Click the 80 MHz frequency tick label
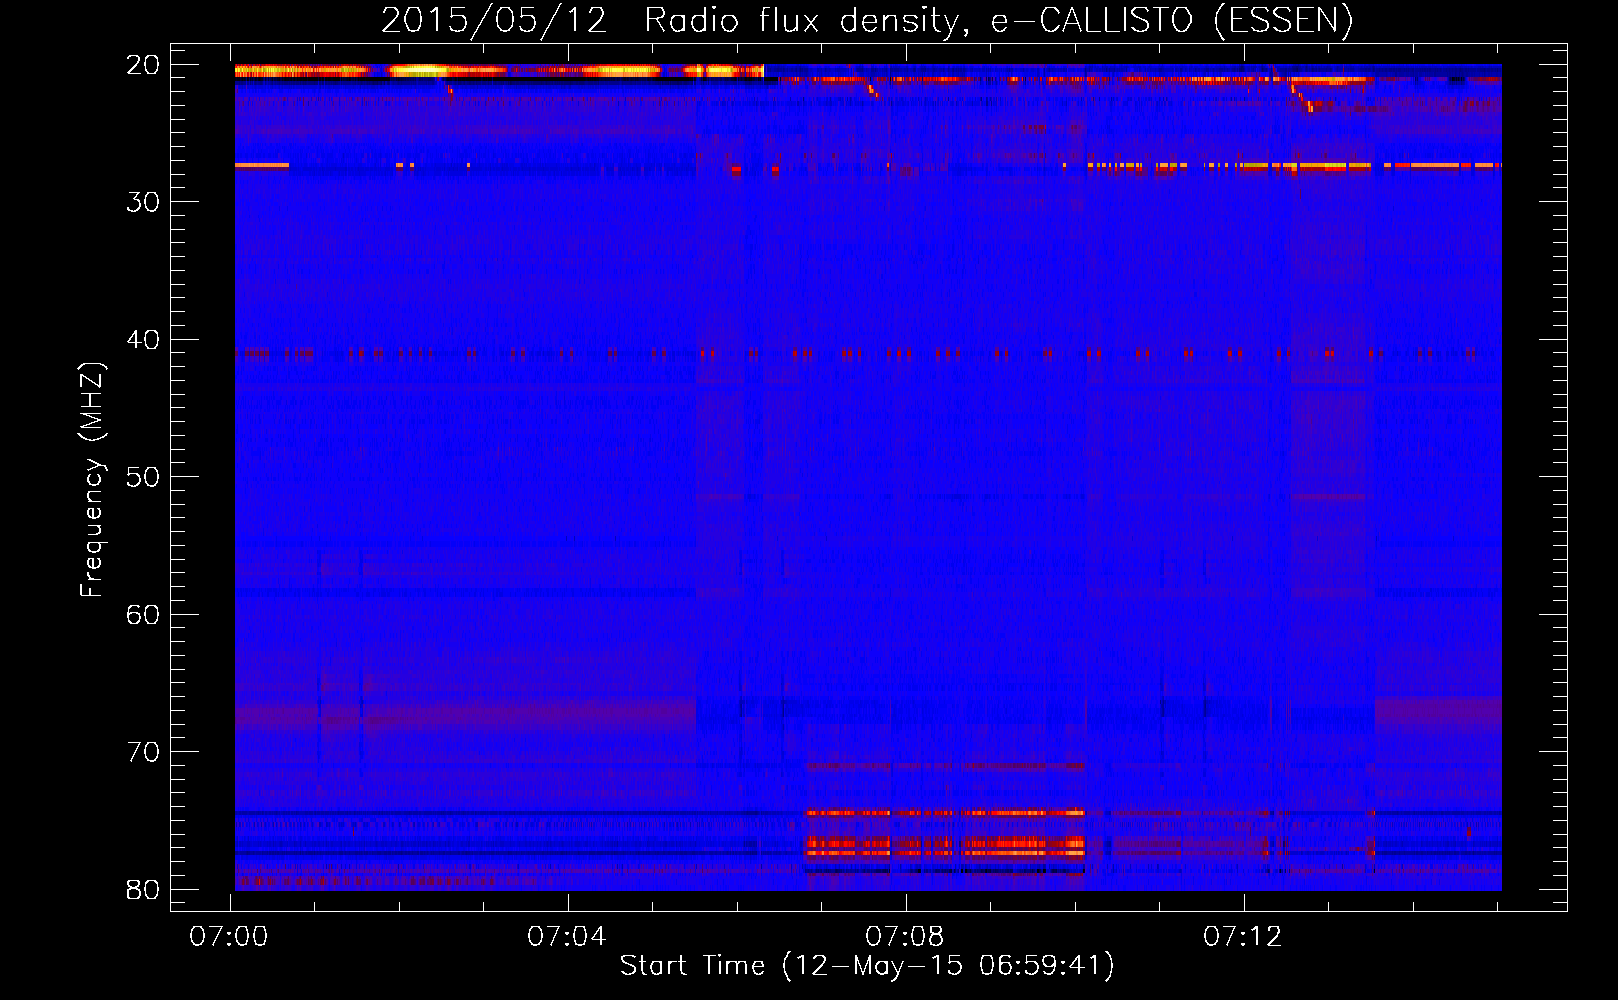The width and height of the screenshot is (1618, 1000). (x=143, y=890)
